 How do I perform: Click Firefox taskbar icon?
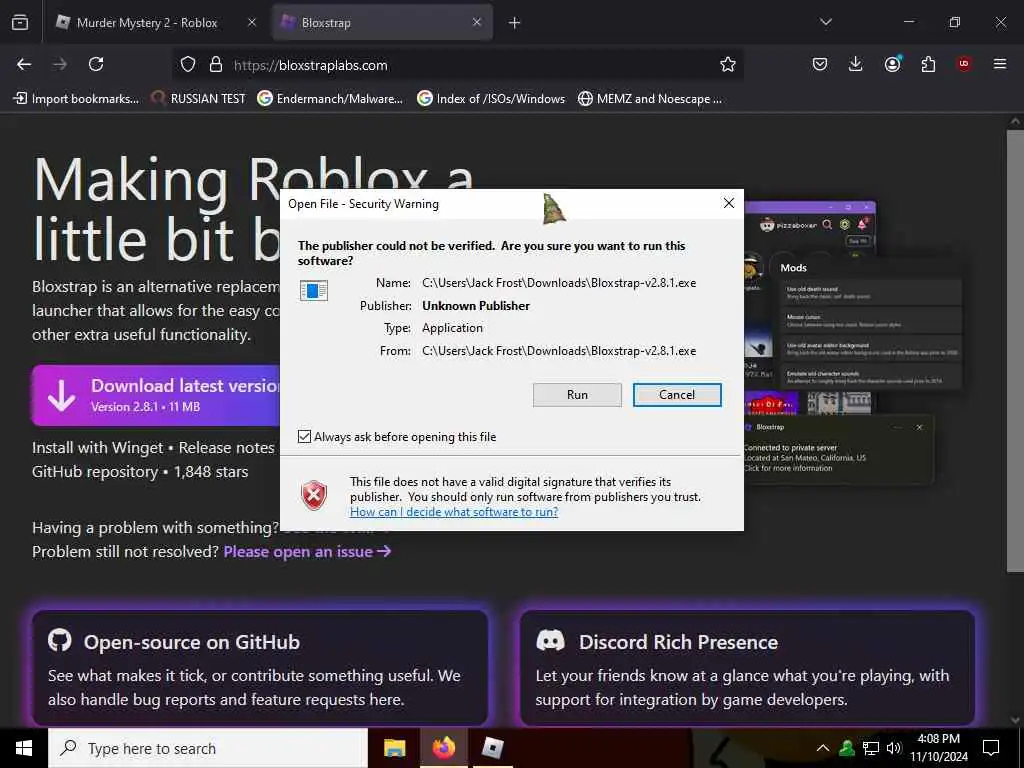tap(443, 748)
